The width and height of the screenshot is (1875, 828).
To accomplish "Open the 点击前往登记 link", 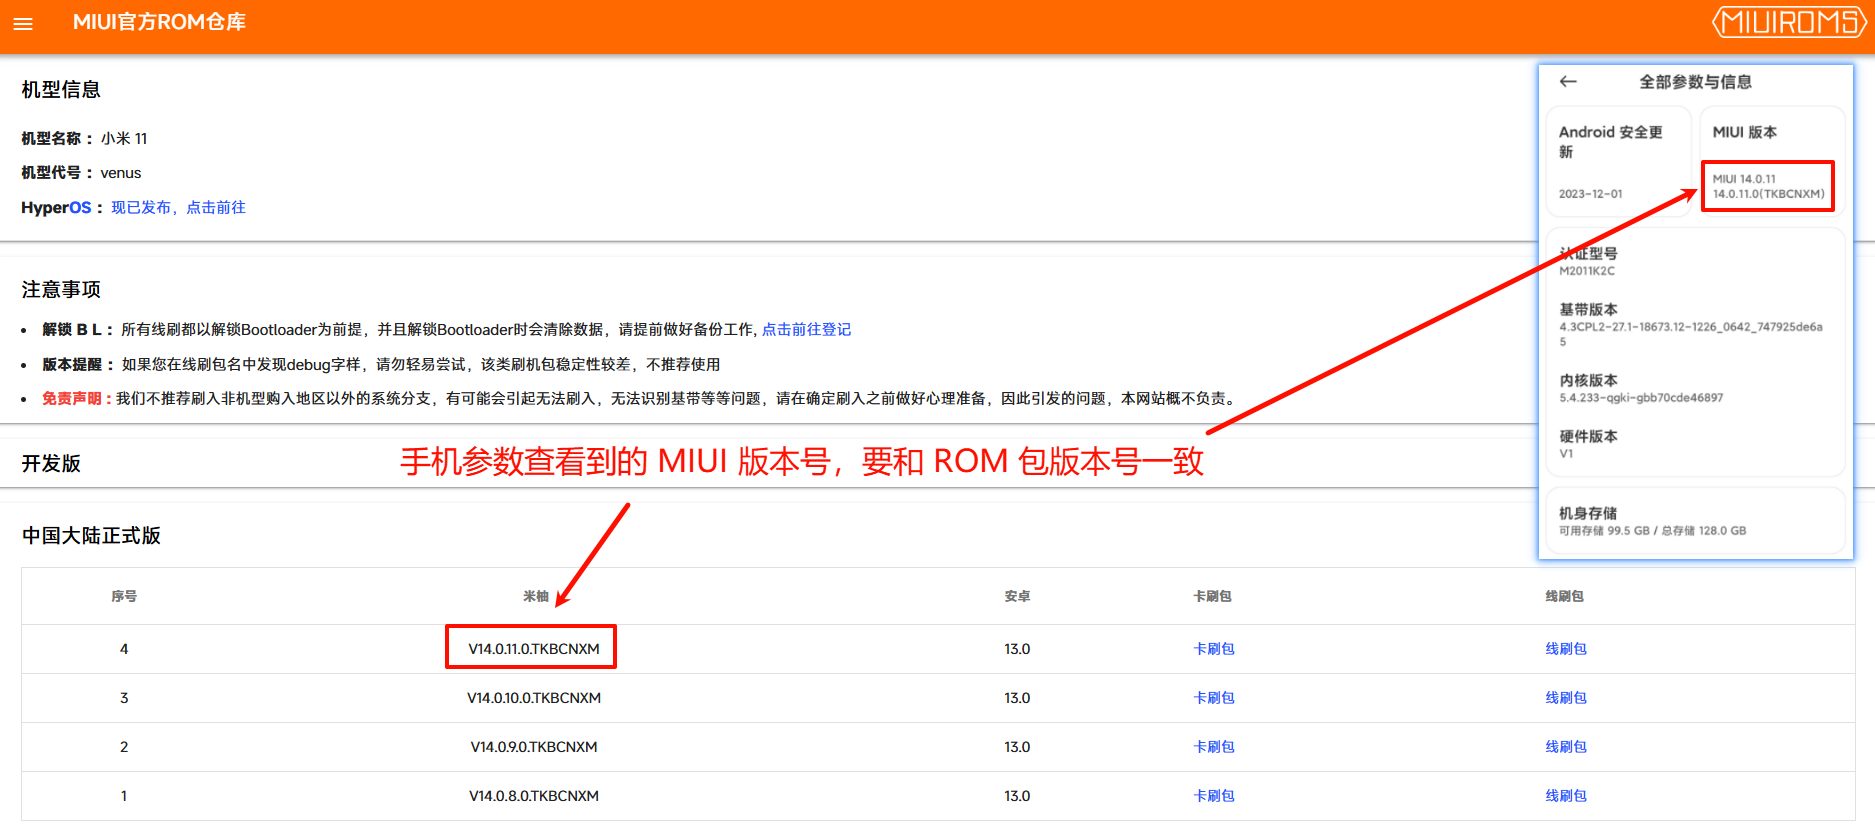I will pyautogui.click(x=806, y=329).
